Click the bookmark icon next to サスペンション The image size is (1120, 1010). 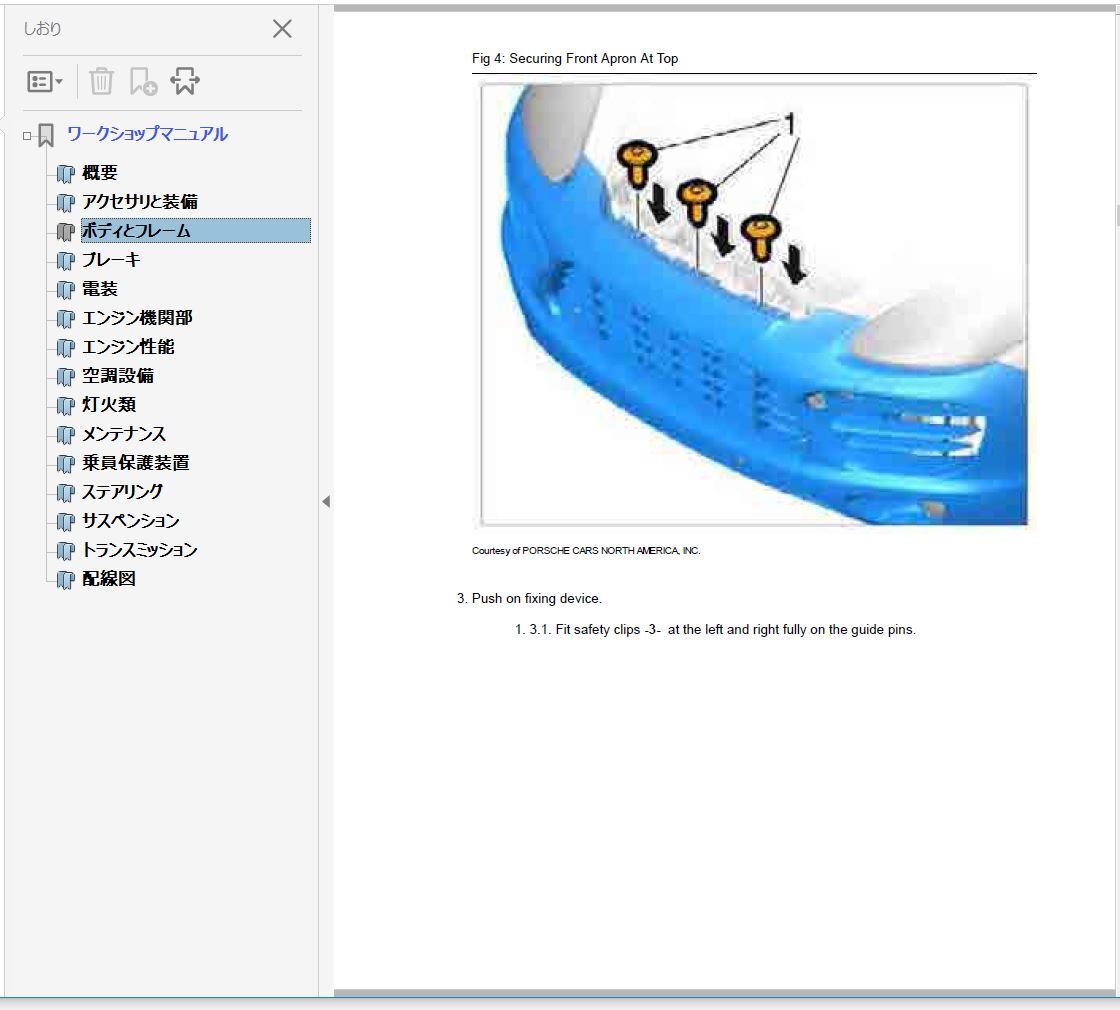[x=66, y=522]
